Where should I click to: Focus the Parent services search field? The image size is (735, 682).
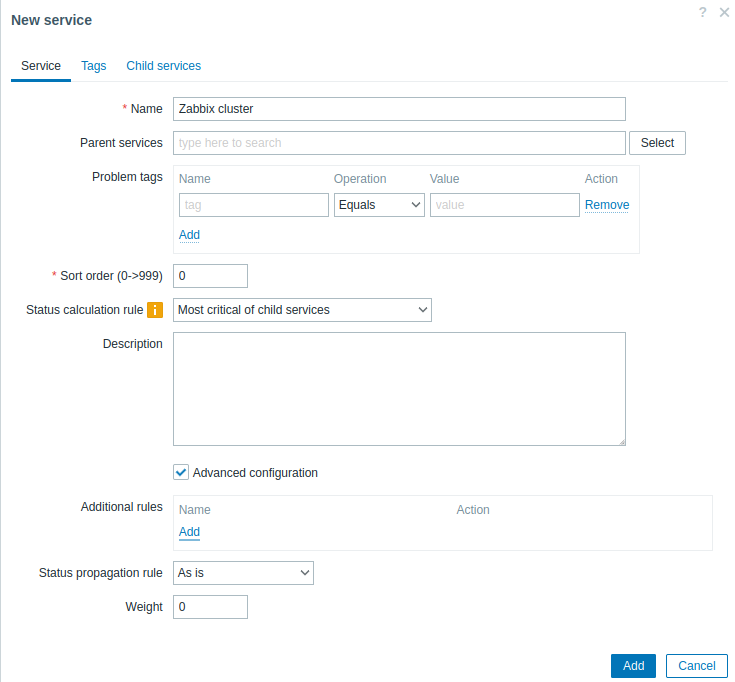click(x=399, y=143)
